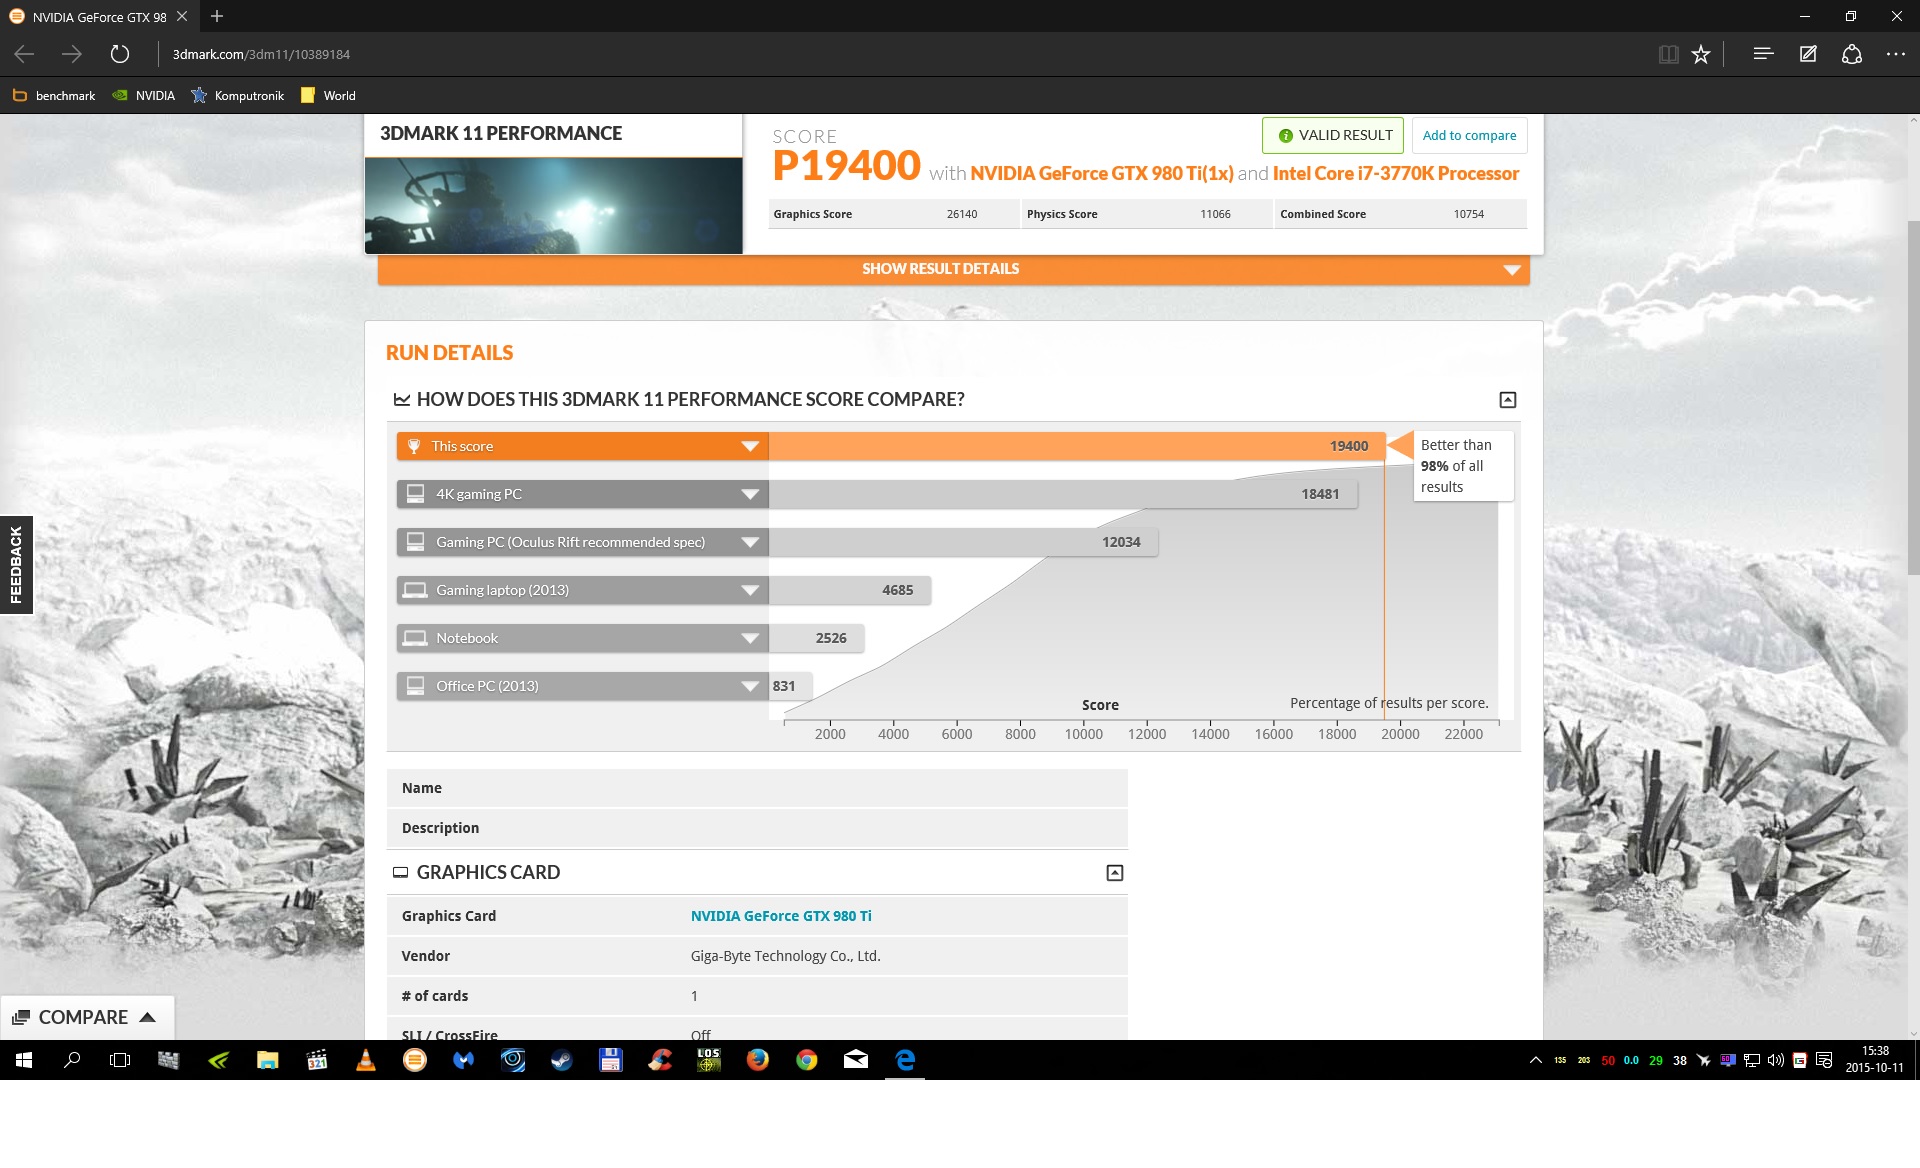The height and width of the screenshot is (1168, 1920).
Task: Open volume control in system tray
Action: pos(1776,1060)
